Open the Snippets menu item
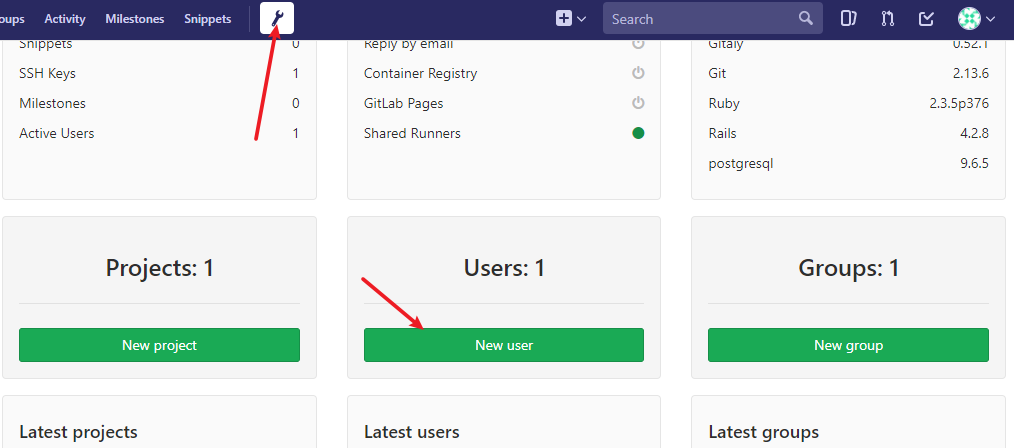 tap(208, 19)
